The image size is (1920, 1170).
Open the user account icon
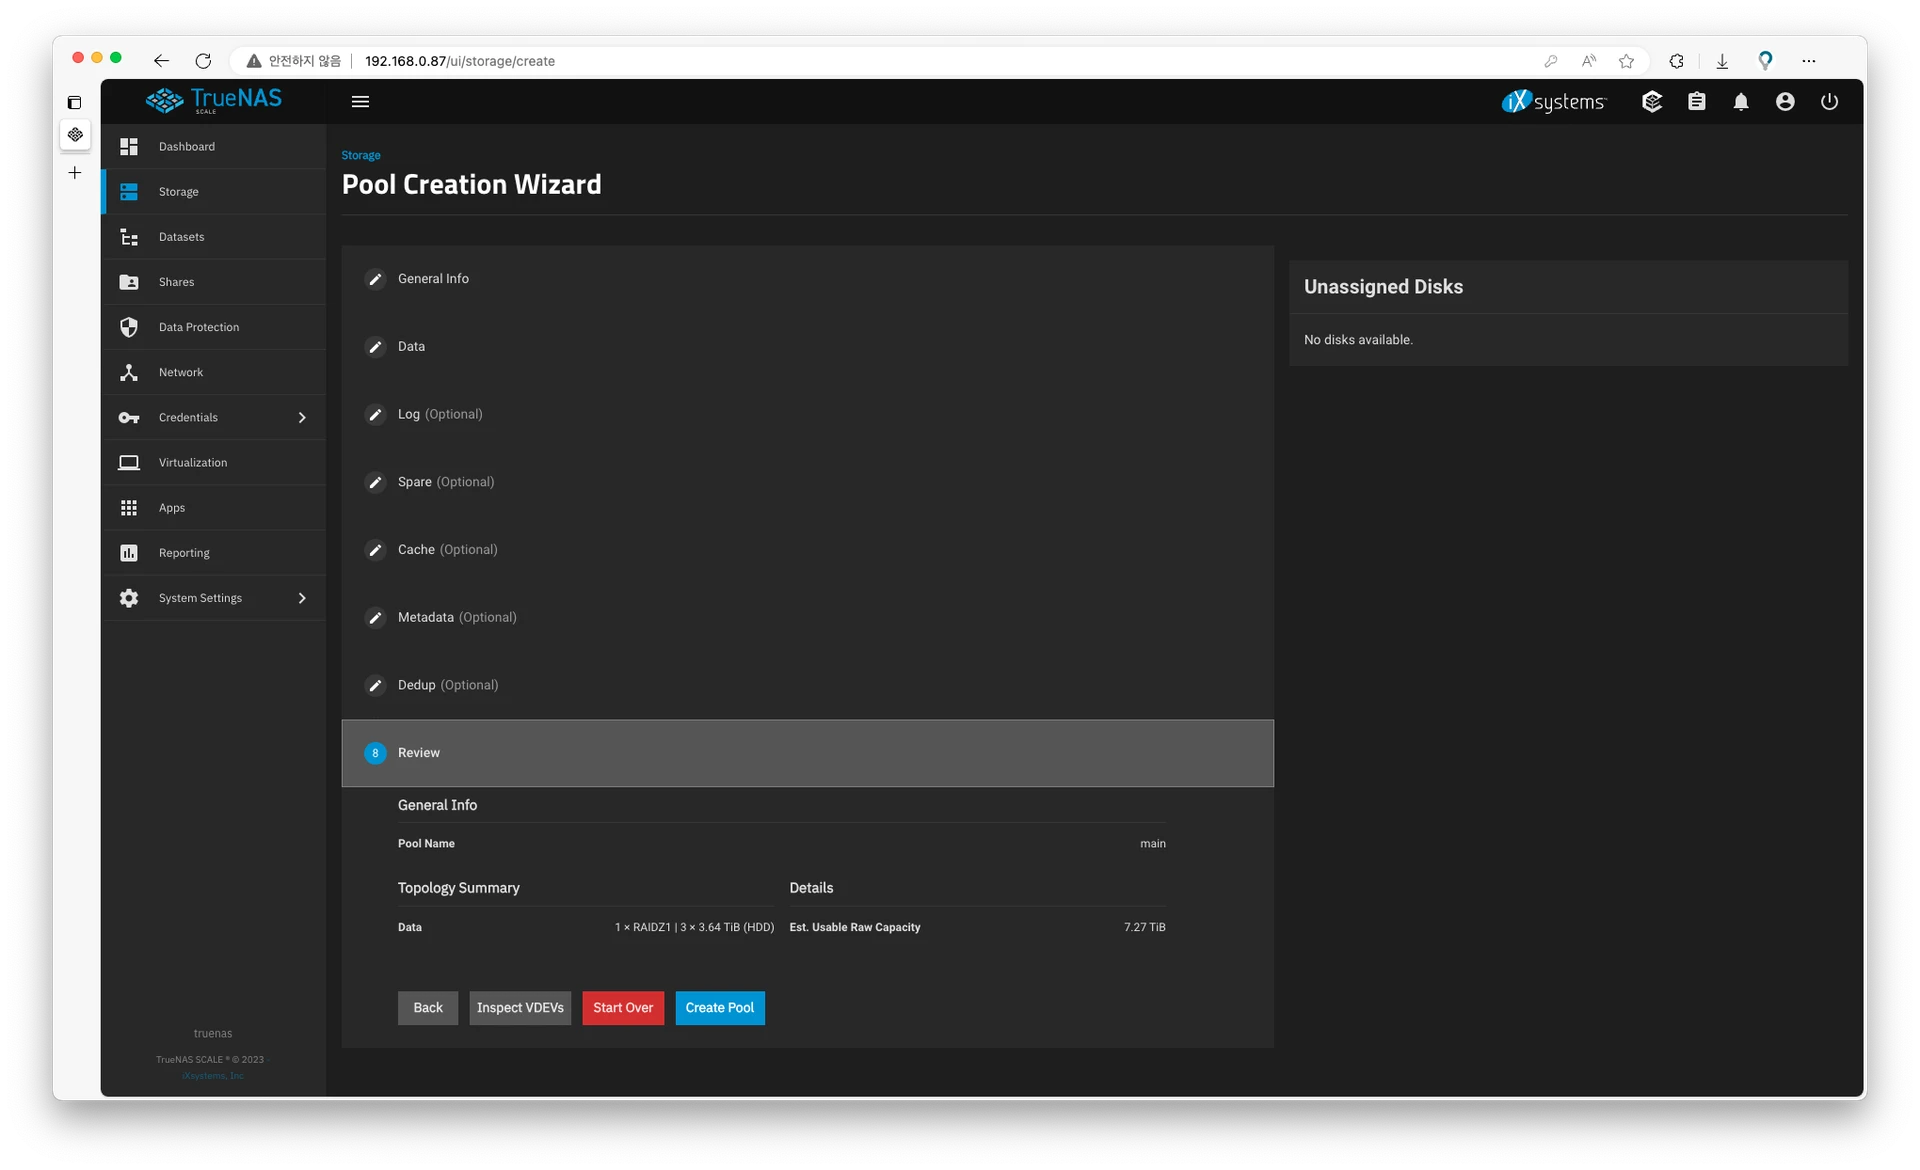(x=1785, y=102)
